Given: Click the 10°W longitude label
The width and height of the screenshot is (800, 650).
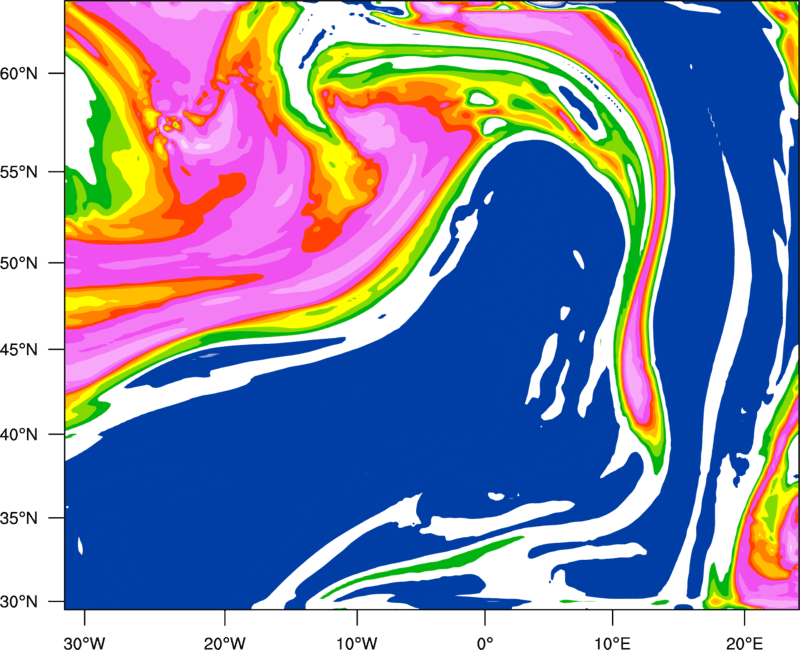Looking at the screenshot, I should click(356, 643).
